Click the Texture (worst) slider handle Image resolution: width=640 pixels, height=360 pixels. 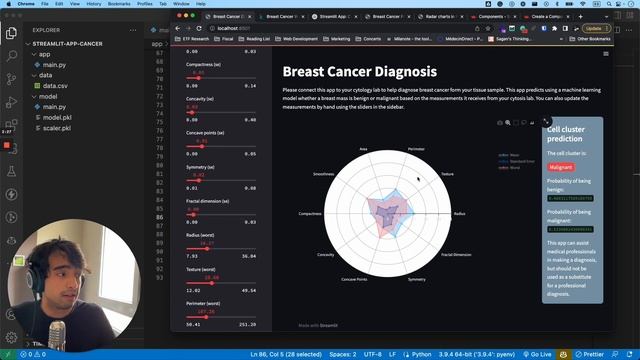click(x=212, y=283)
